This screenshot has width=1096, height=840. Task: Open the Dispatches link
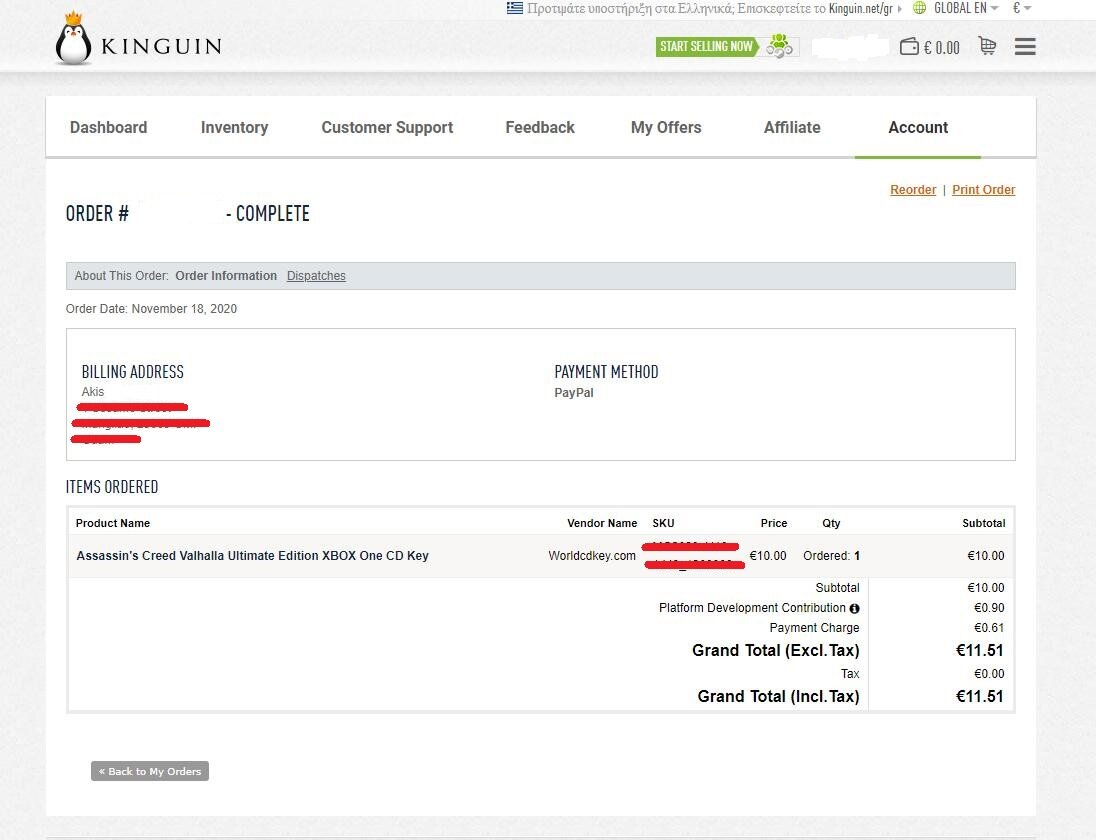[x=316, y=275]
